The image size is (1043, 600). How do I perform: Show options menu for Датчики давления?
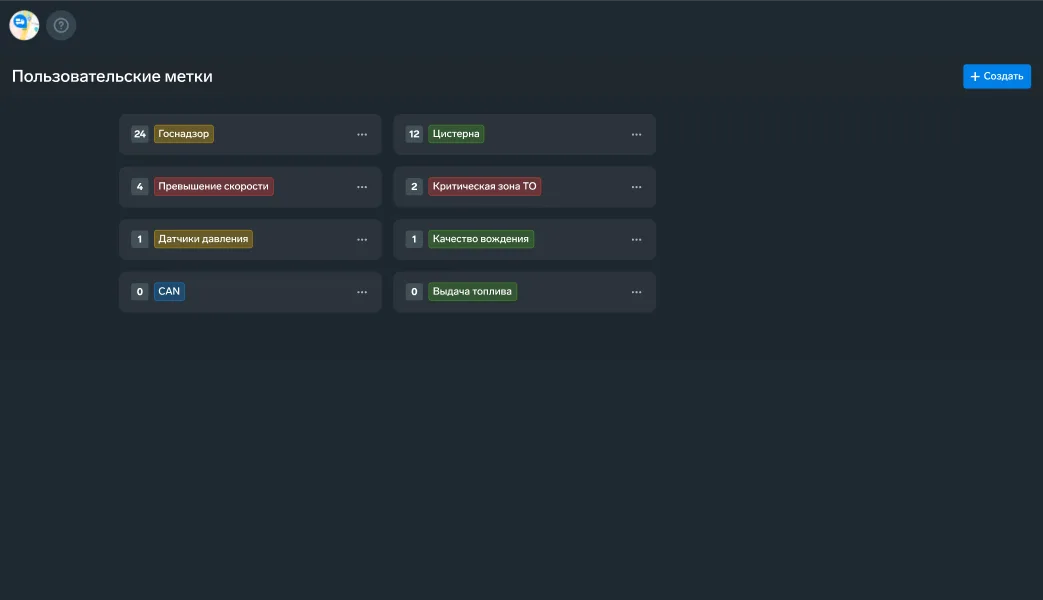(x=362, y=239)
